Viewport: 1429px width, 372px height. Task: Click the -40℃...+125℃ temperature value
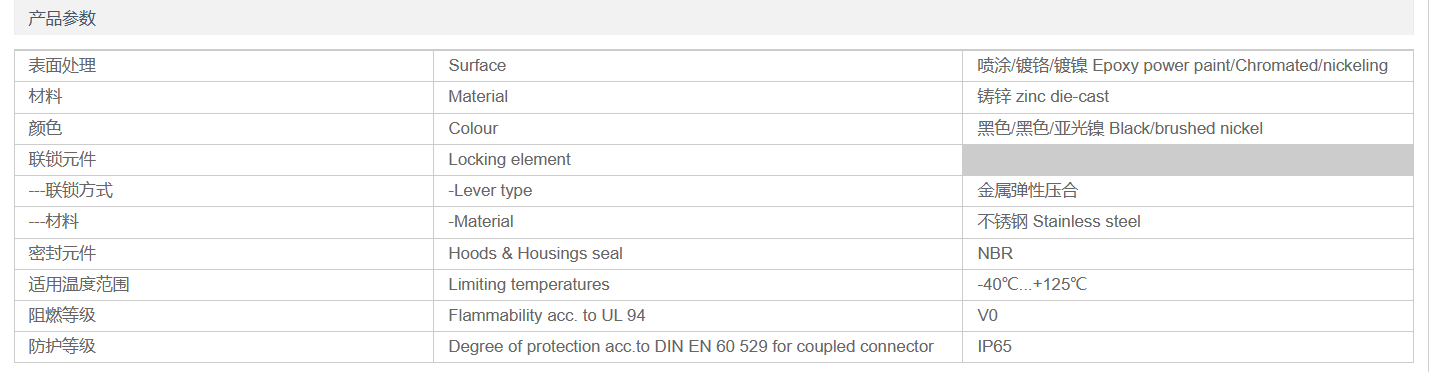1032,284
